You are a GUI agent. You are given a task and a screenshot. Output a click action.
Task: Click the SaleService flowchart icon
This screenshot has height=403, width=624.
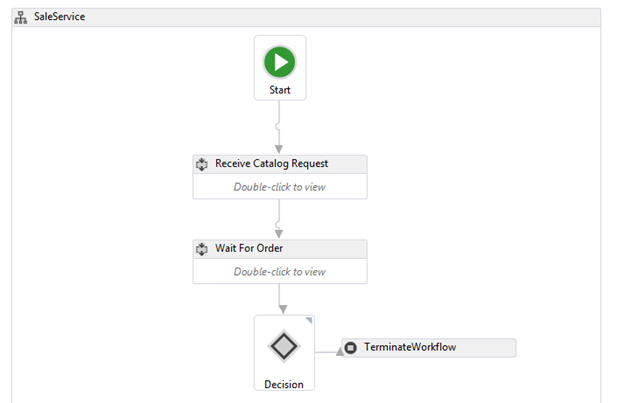21,18
